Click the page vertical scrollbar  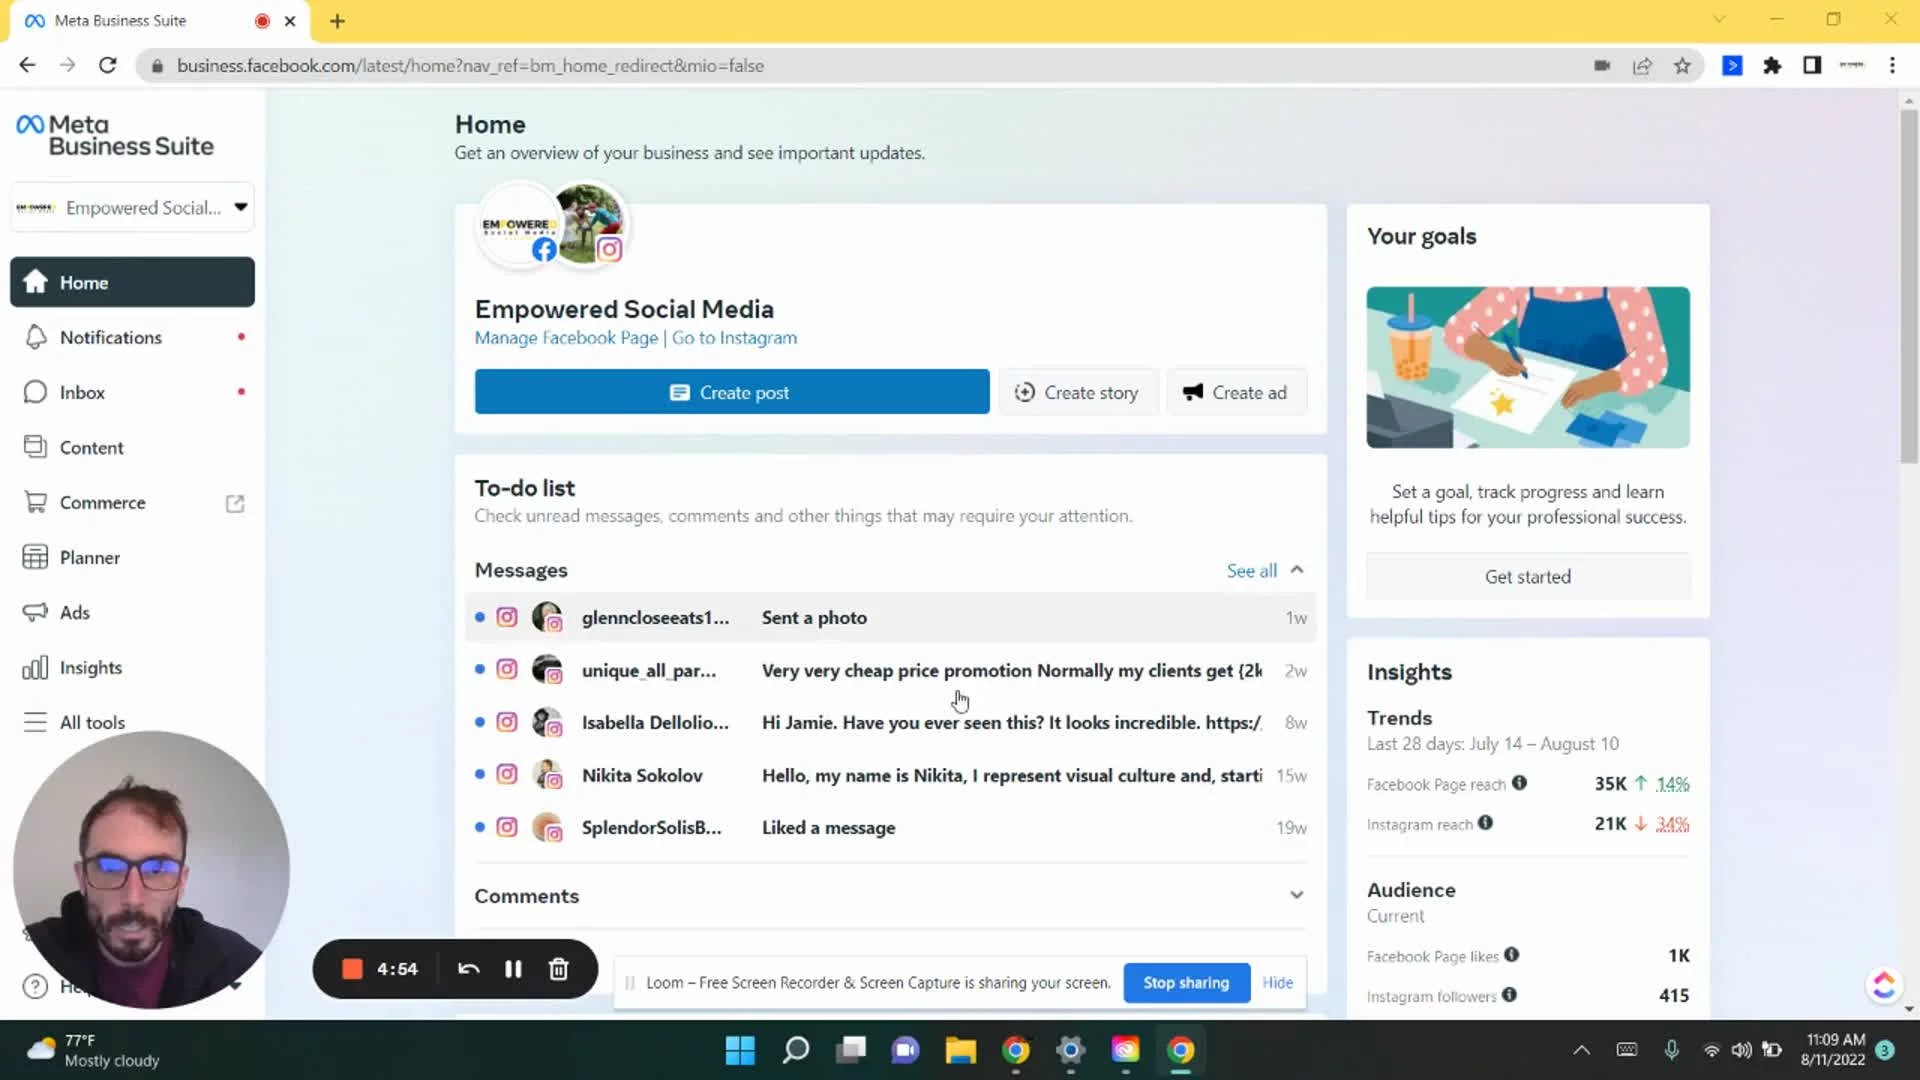[1909, 288]
